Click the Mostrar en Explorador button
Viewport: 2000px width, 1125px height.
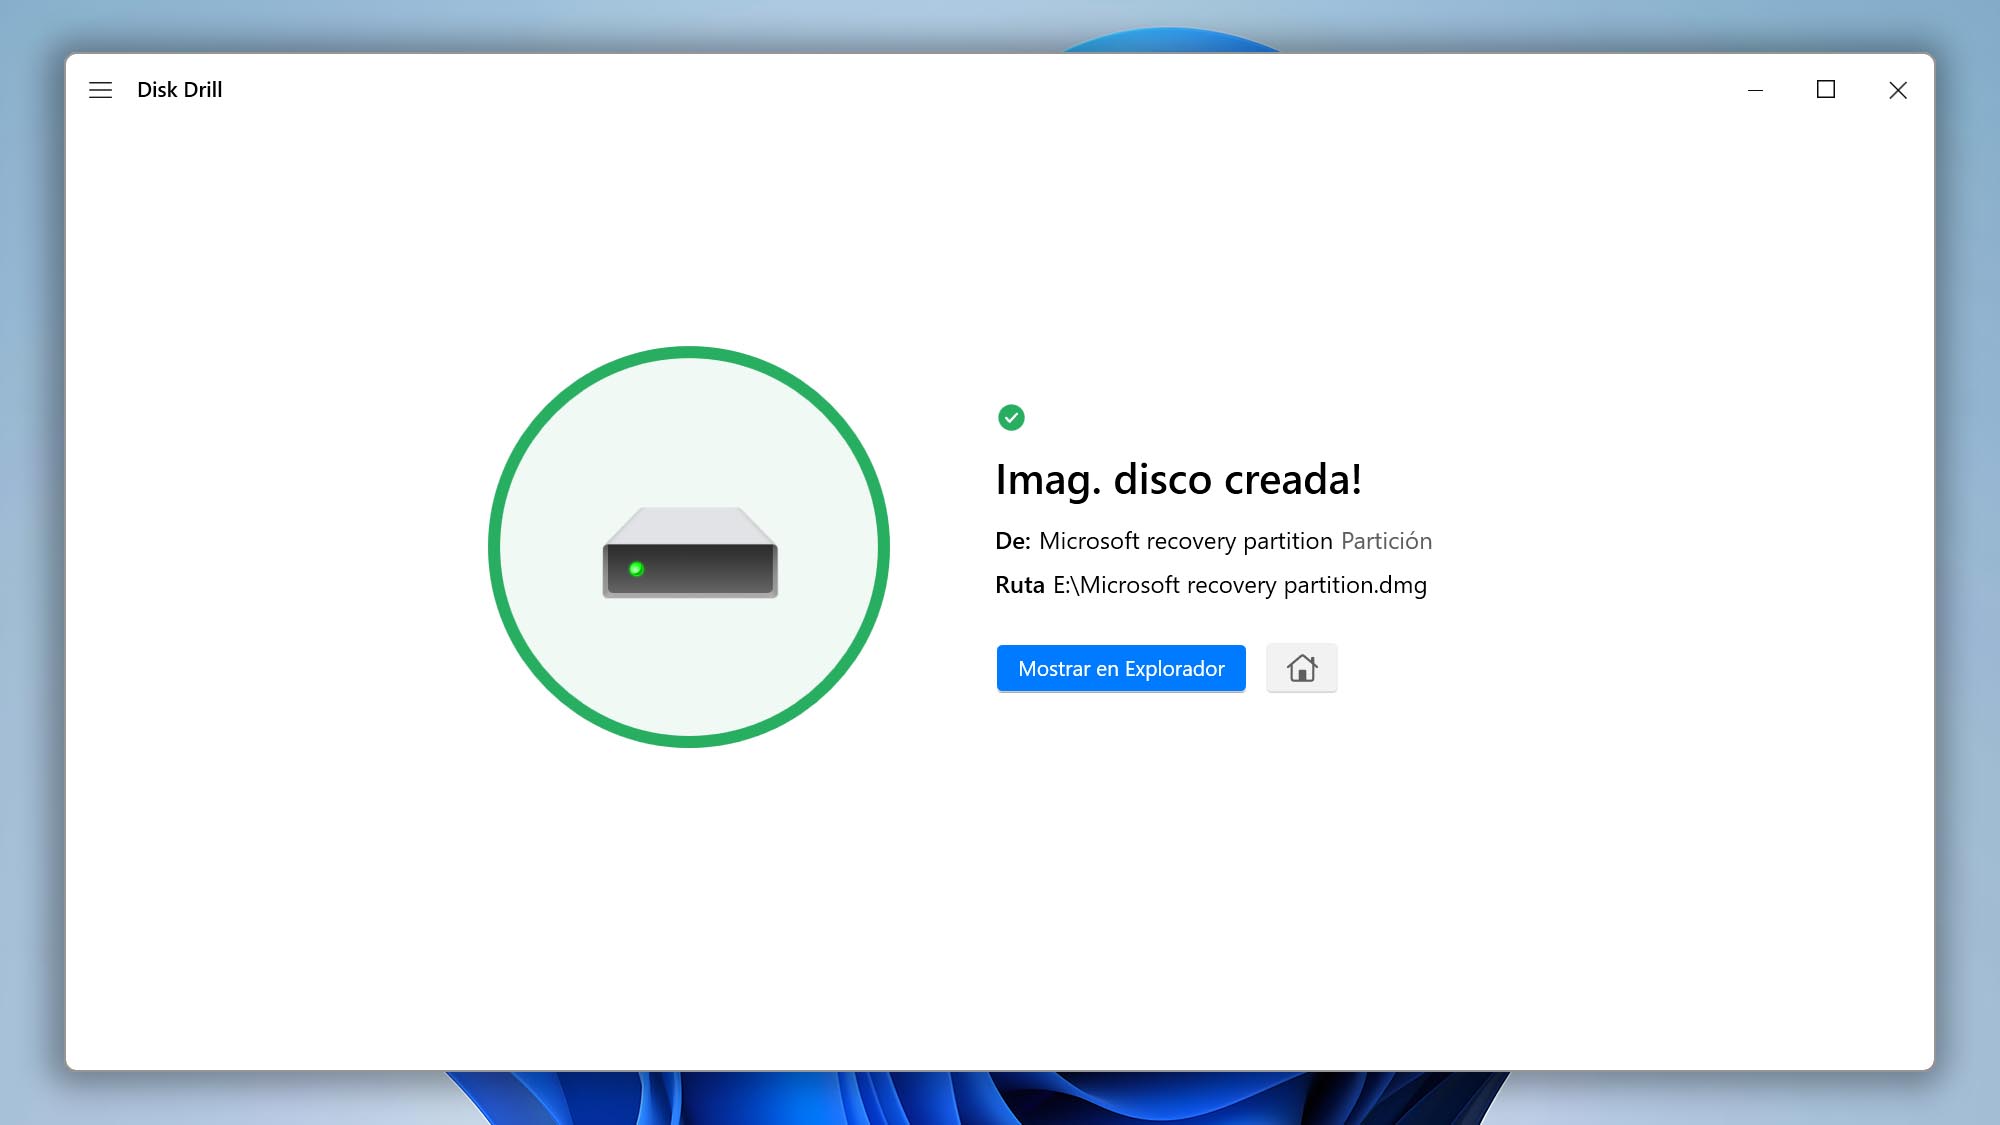point(1121,668)
